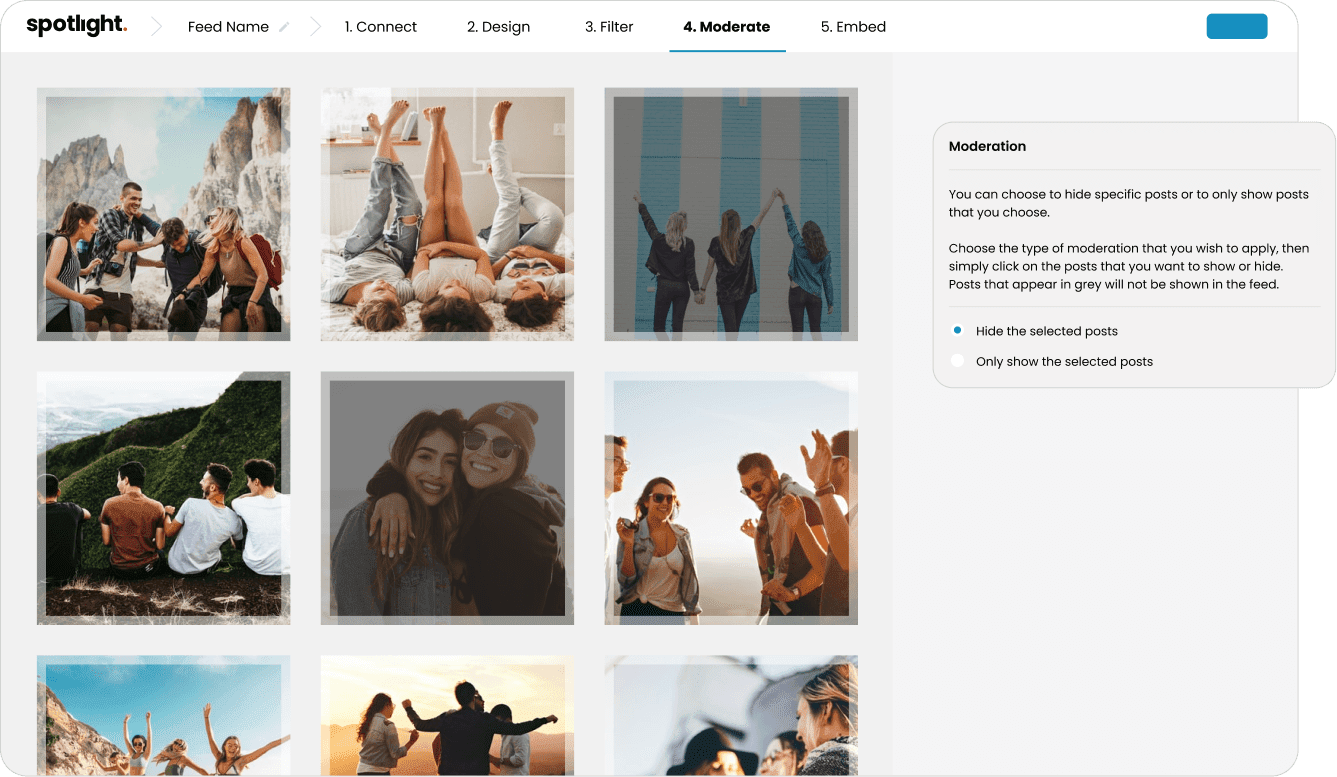Click the Spotlight logo
Viewport: 1337px width, 777px height.
pyautogui.click(x=75, y=24)
